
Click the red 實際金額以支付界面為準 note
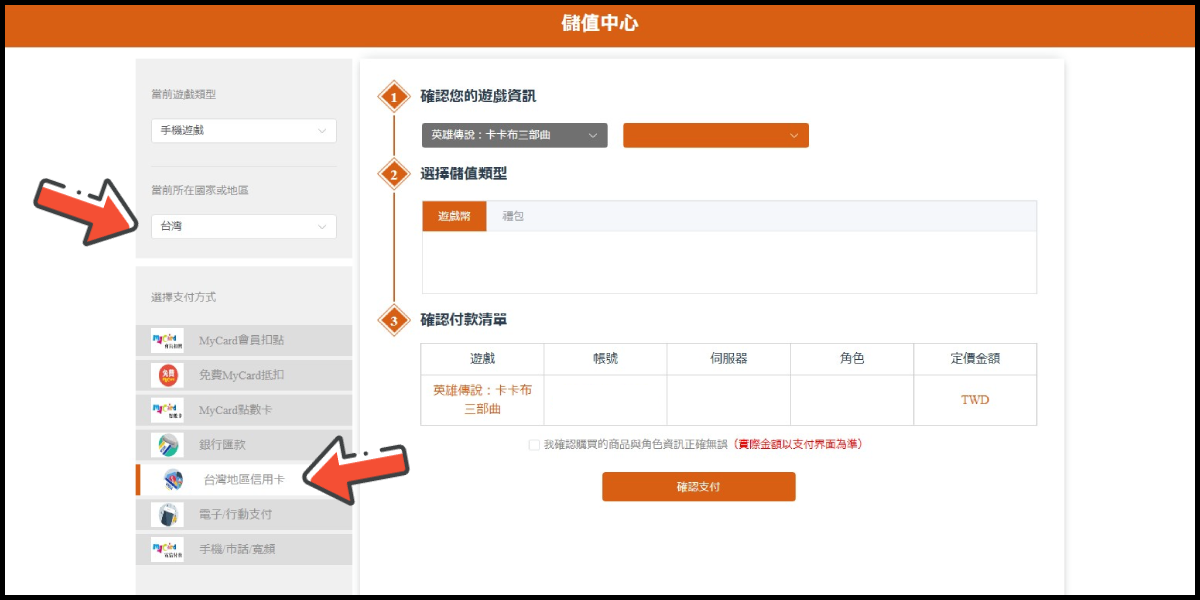[797, 444]
